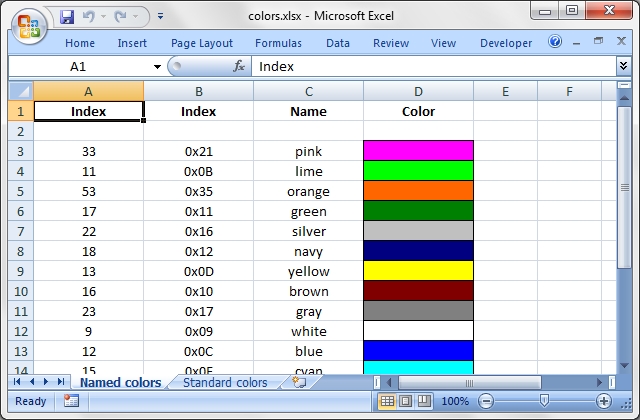
Task: Select all cells with corner button
Action: click(21, 91)
